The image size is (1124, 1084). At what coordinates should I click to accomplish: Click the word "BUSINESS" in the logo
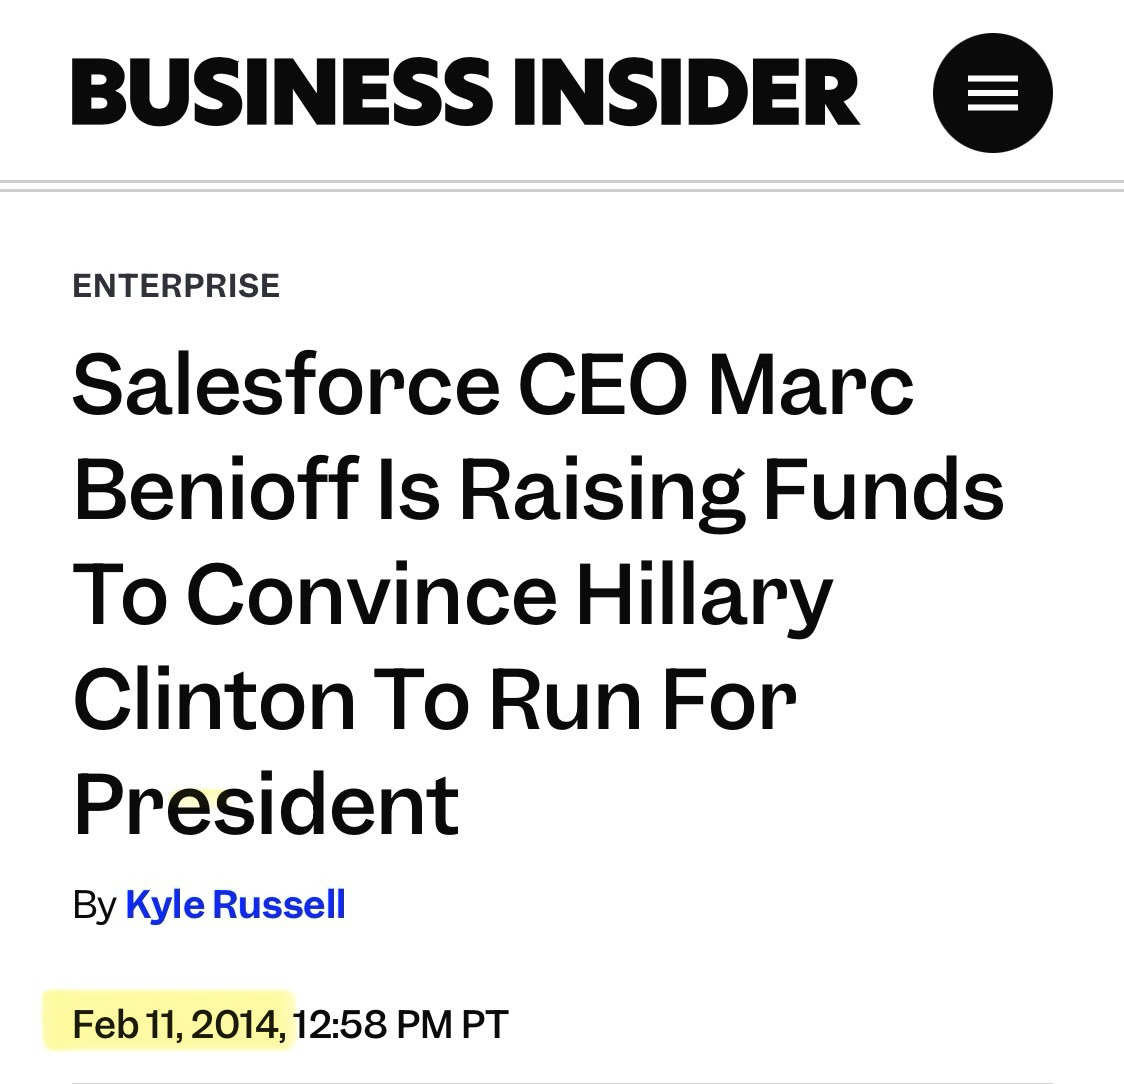(282, 93)
